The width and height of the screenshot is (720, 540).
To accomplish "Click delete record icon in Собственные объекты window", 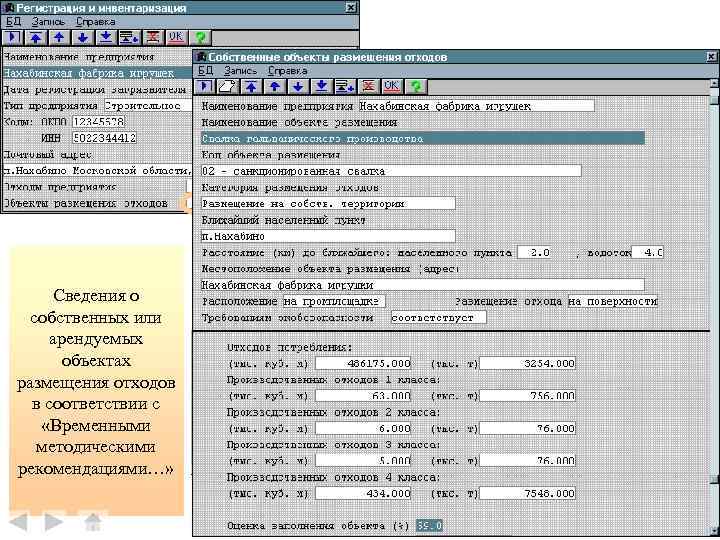I will point(368,86).
